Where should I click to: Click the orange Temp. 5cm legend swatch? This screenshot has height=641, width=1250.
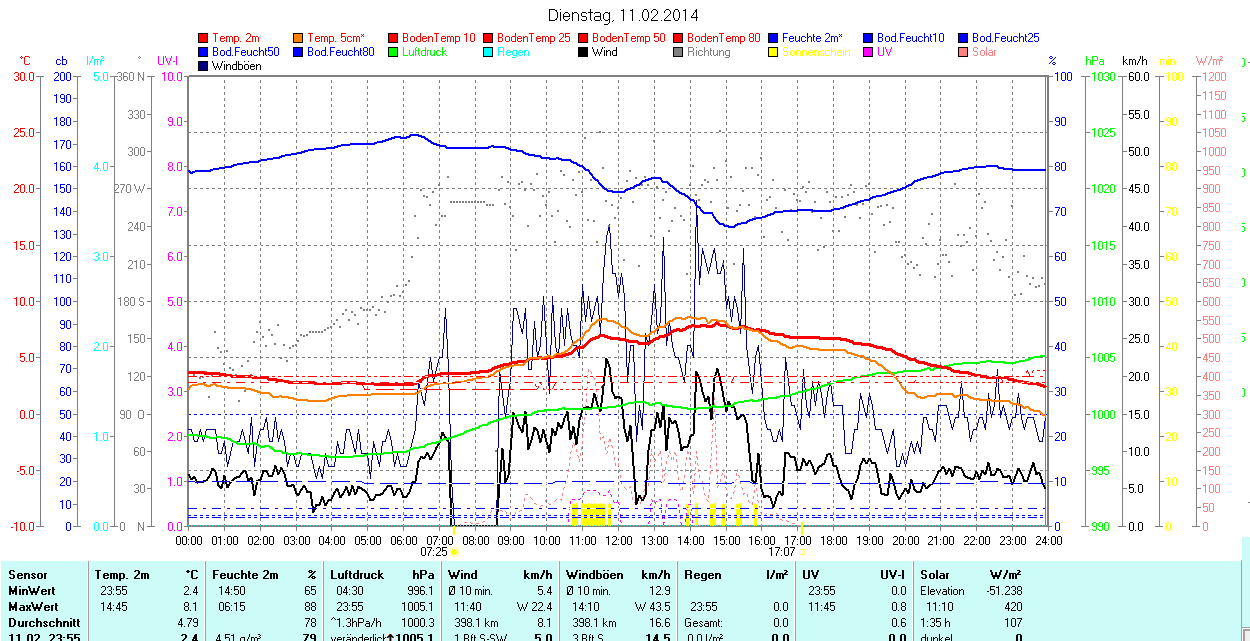pos(298,38)
